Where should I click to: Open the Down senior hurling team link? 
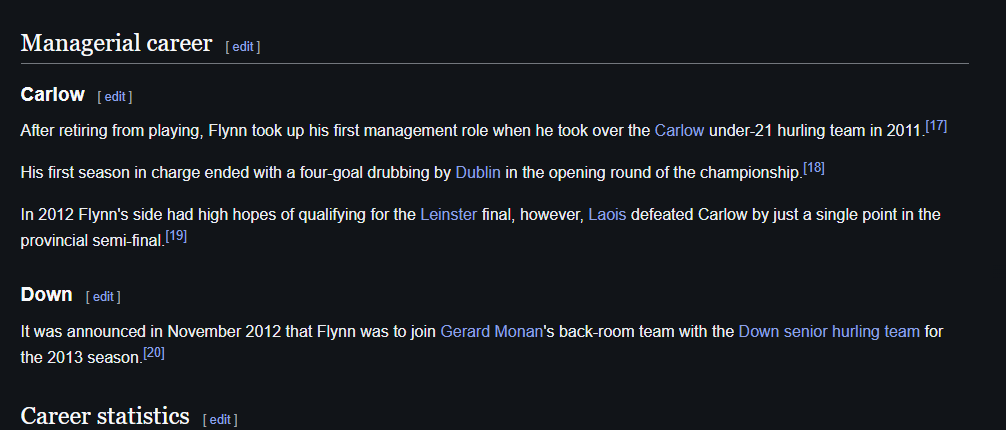click(x=829, y=332)
